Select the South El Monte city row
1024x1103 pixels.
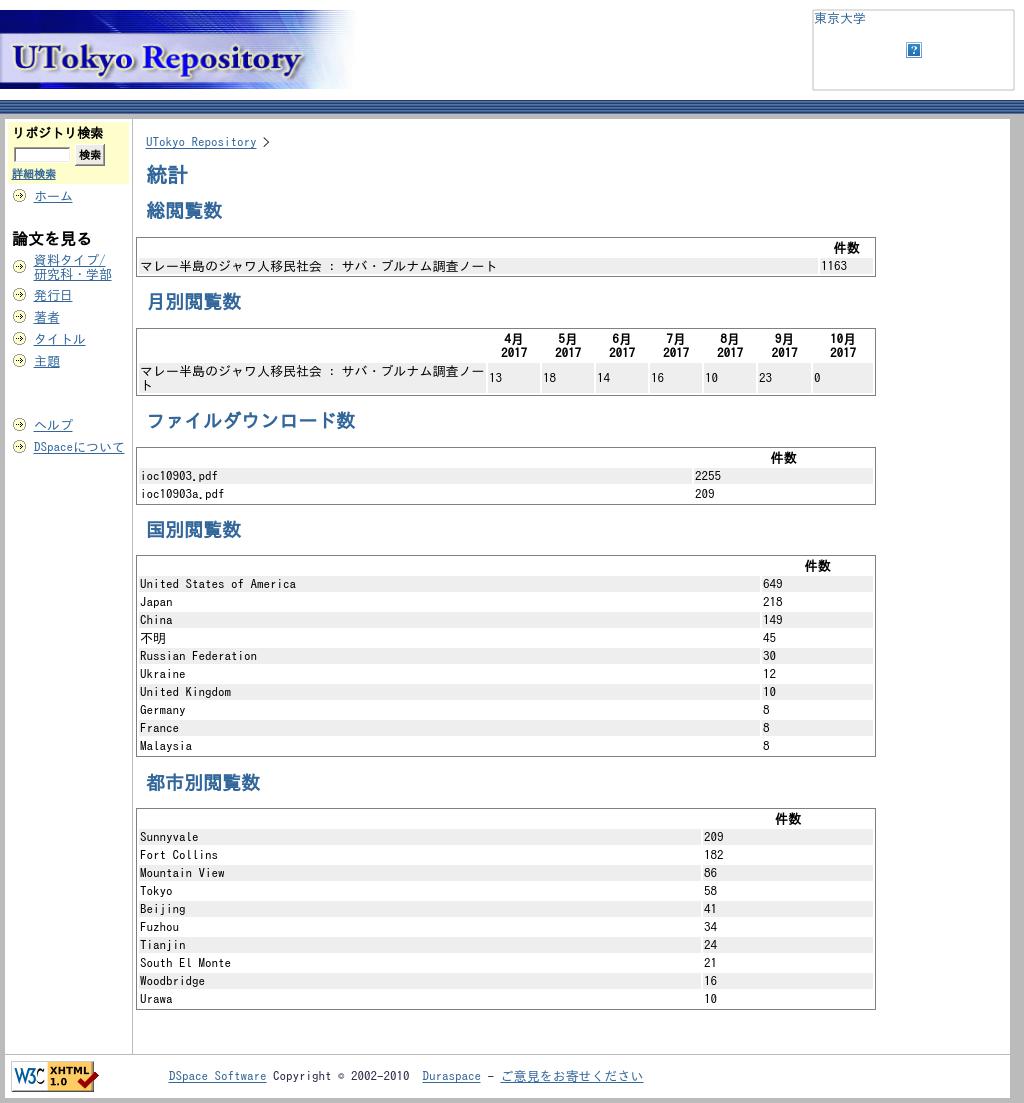click(x=506, y=963)
